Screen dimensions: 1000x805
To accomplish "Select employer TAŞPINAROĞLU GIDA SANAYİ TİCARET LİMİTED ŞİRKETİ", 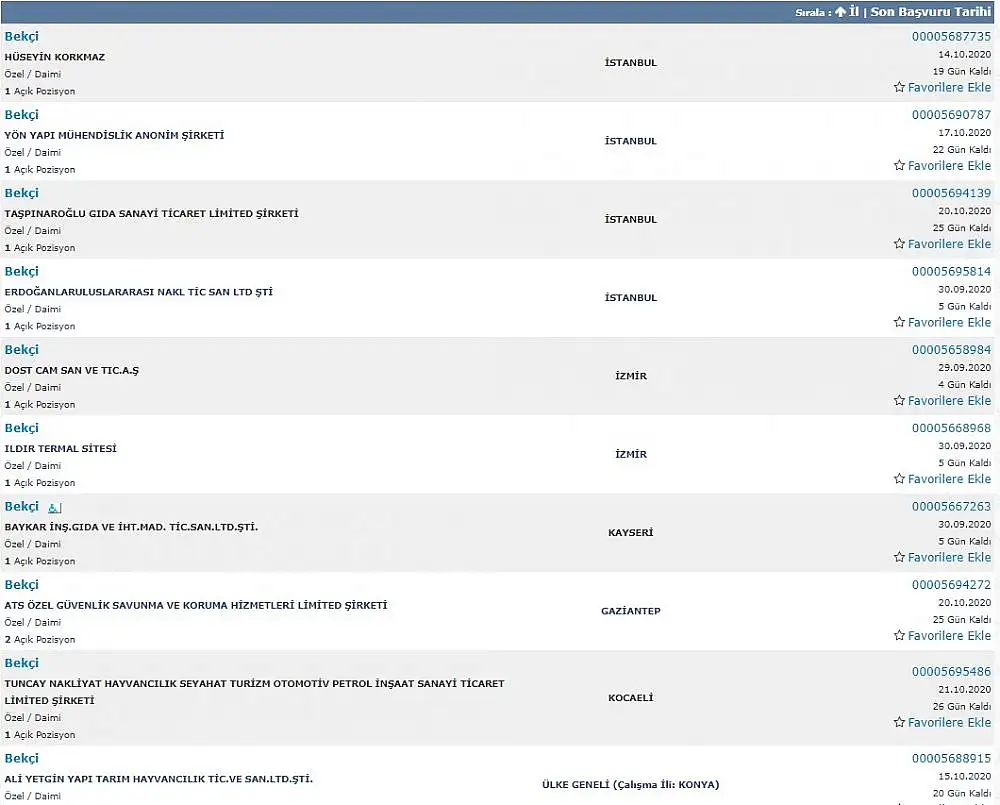I will (x=151, y=214).
